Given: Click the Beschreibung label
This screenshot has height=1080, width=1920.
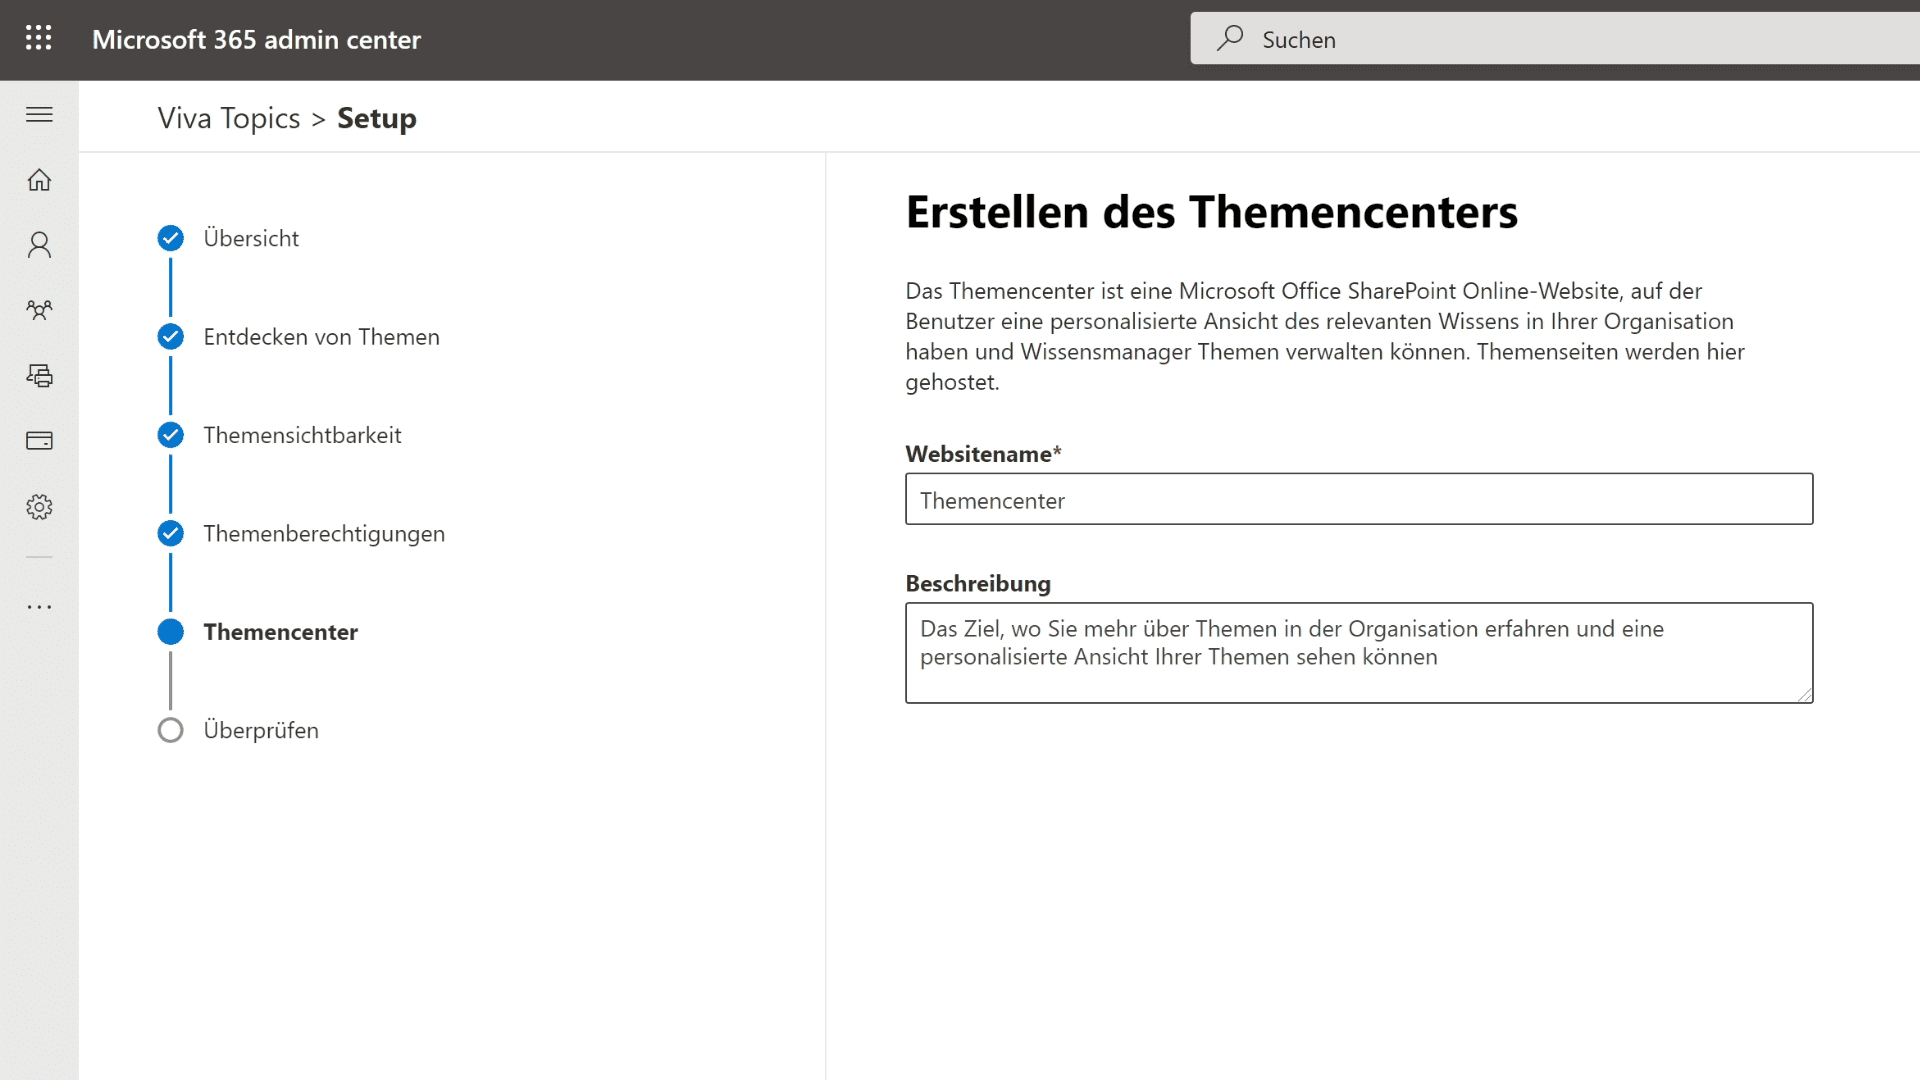Looking at the screenshot, I should 978,583.
